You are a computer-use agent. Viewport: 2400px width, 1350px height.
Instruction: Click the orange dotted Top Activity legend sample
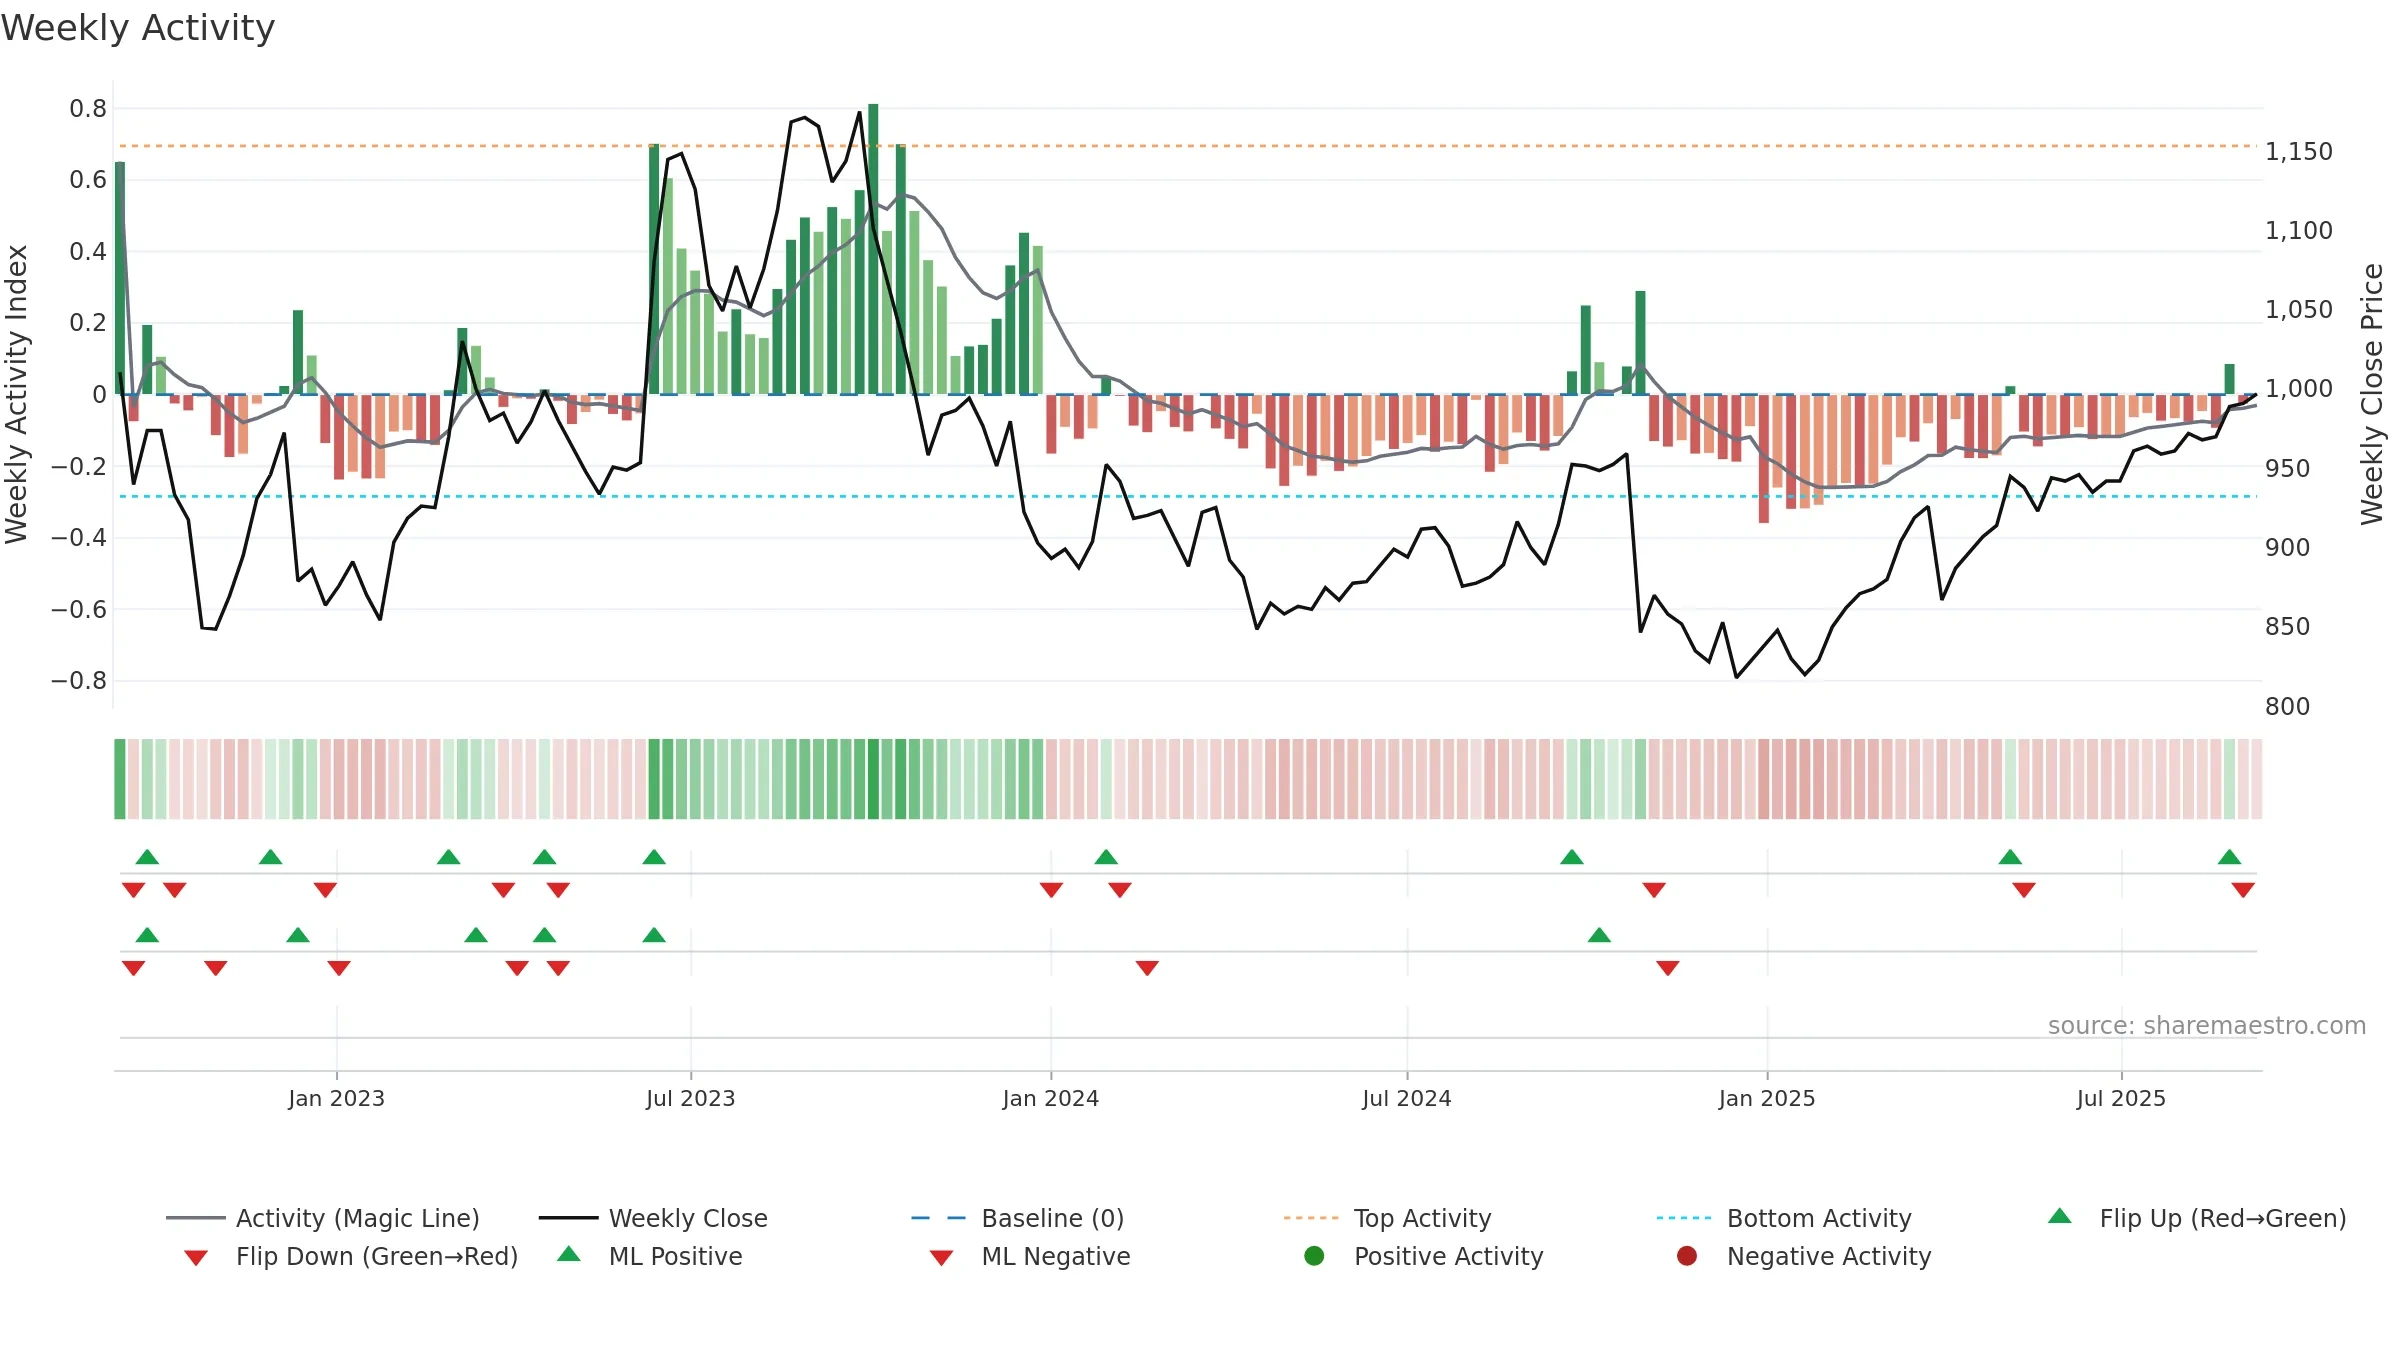pos(1311,1218)
